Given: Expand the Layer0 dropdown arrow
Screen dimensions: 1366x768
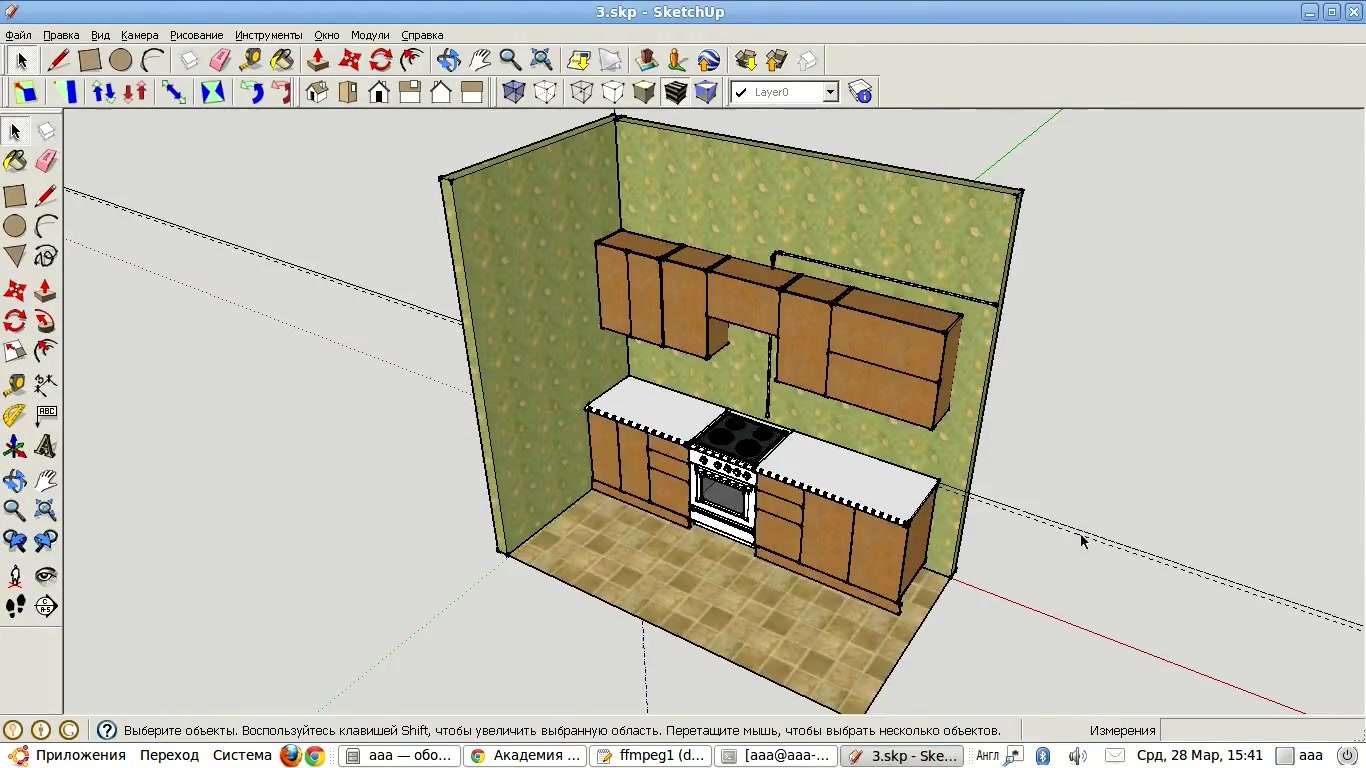Looking at the screenshot, I should 830,92.
